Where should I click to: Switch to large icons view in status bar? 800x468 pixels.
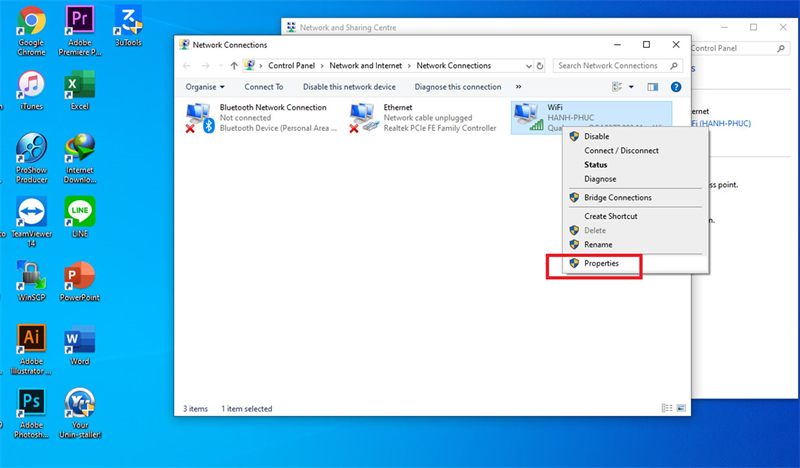(681, 408)
